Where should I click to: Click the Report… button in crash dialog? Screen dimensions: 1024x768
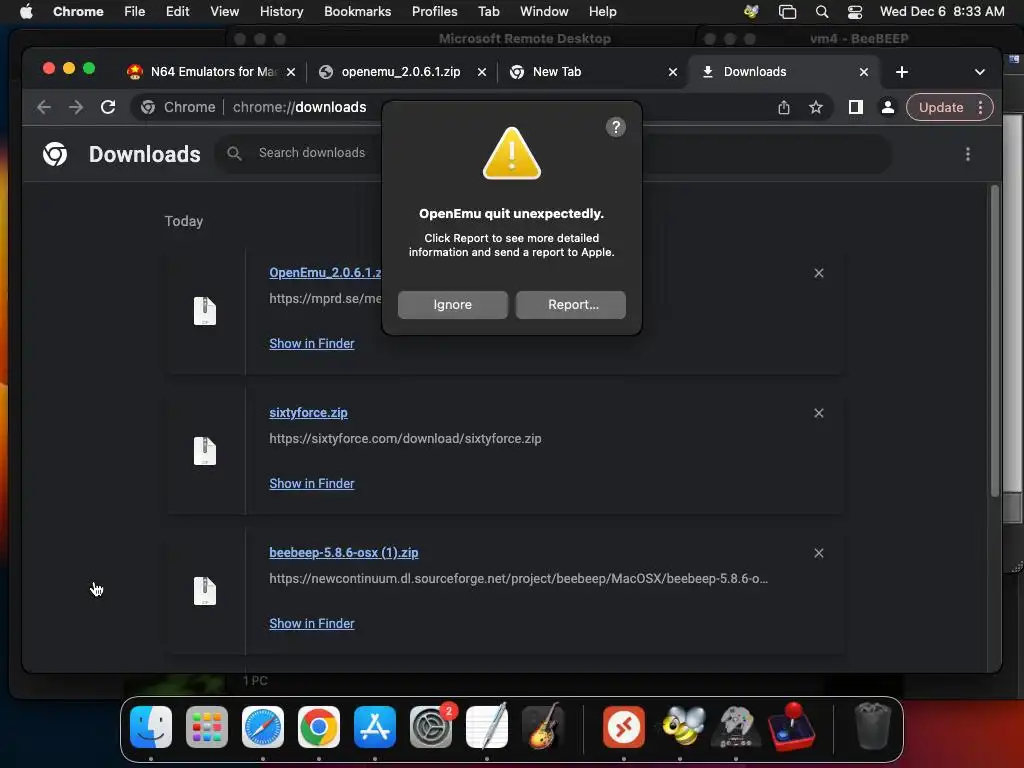(x=571, y=305)
